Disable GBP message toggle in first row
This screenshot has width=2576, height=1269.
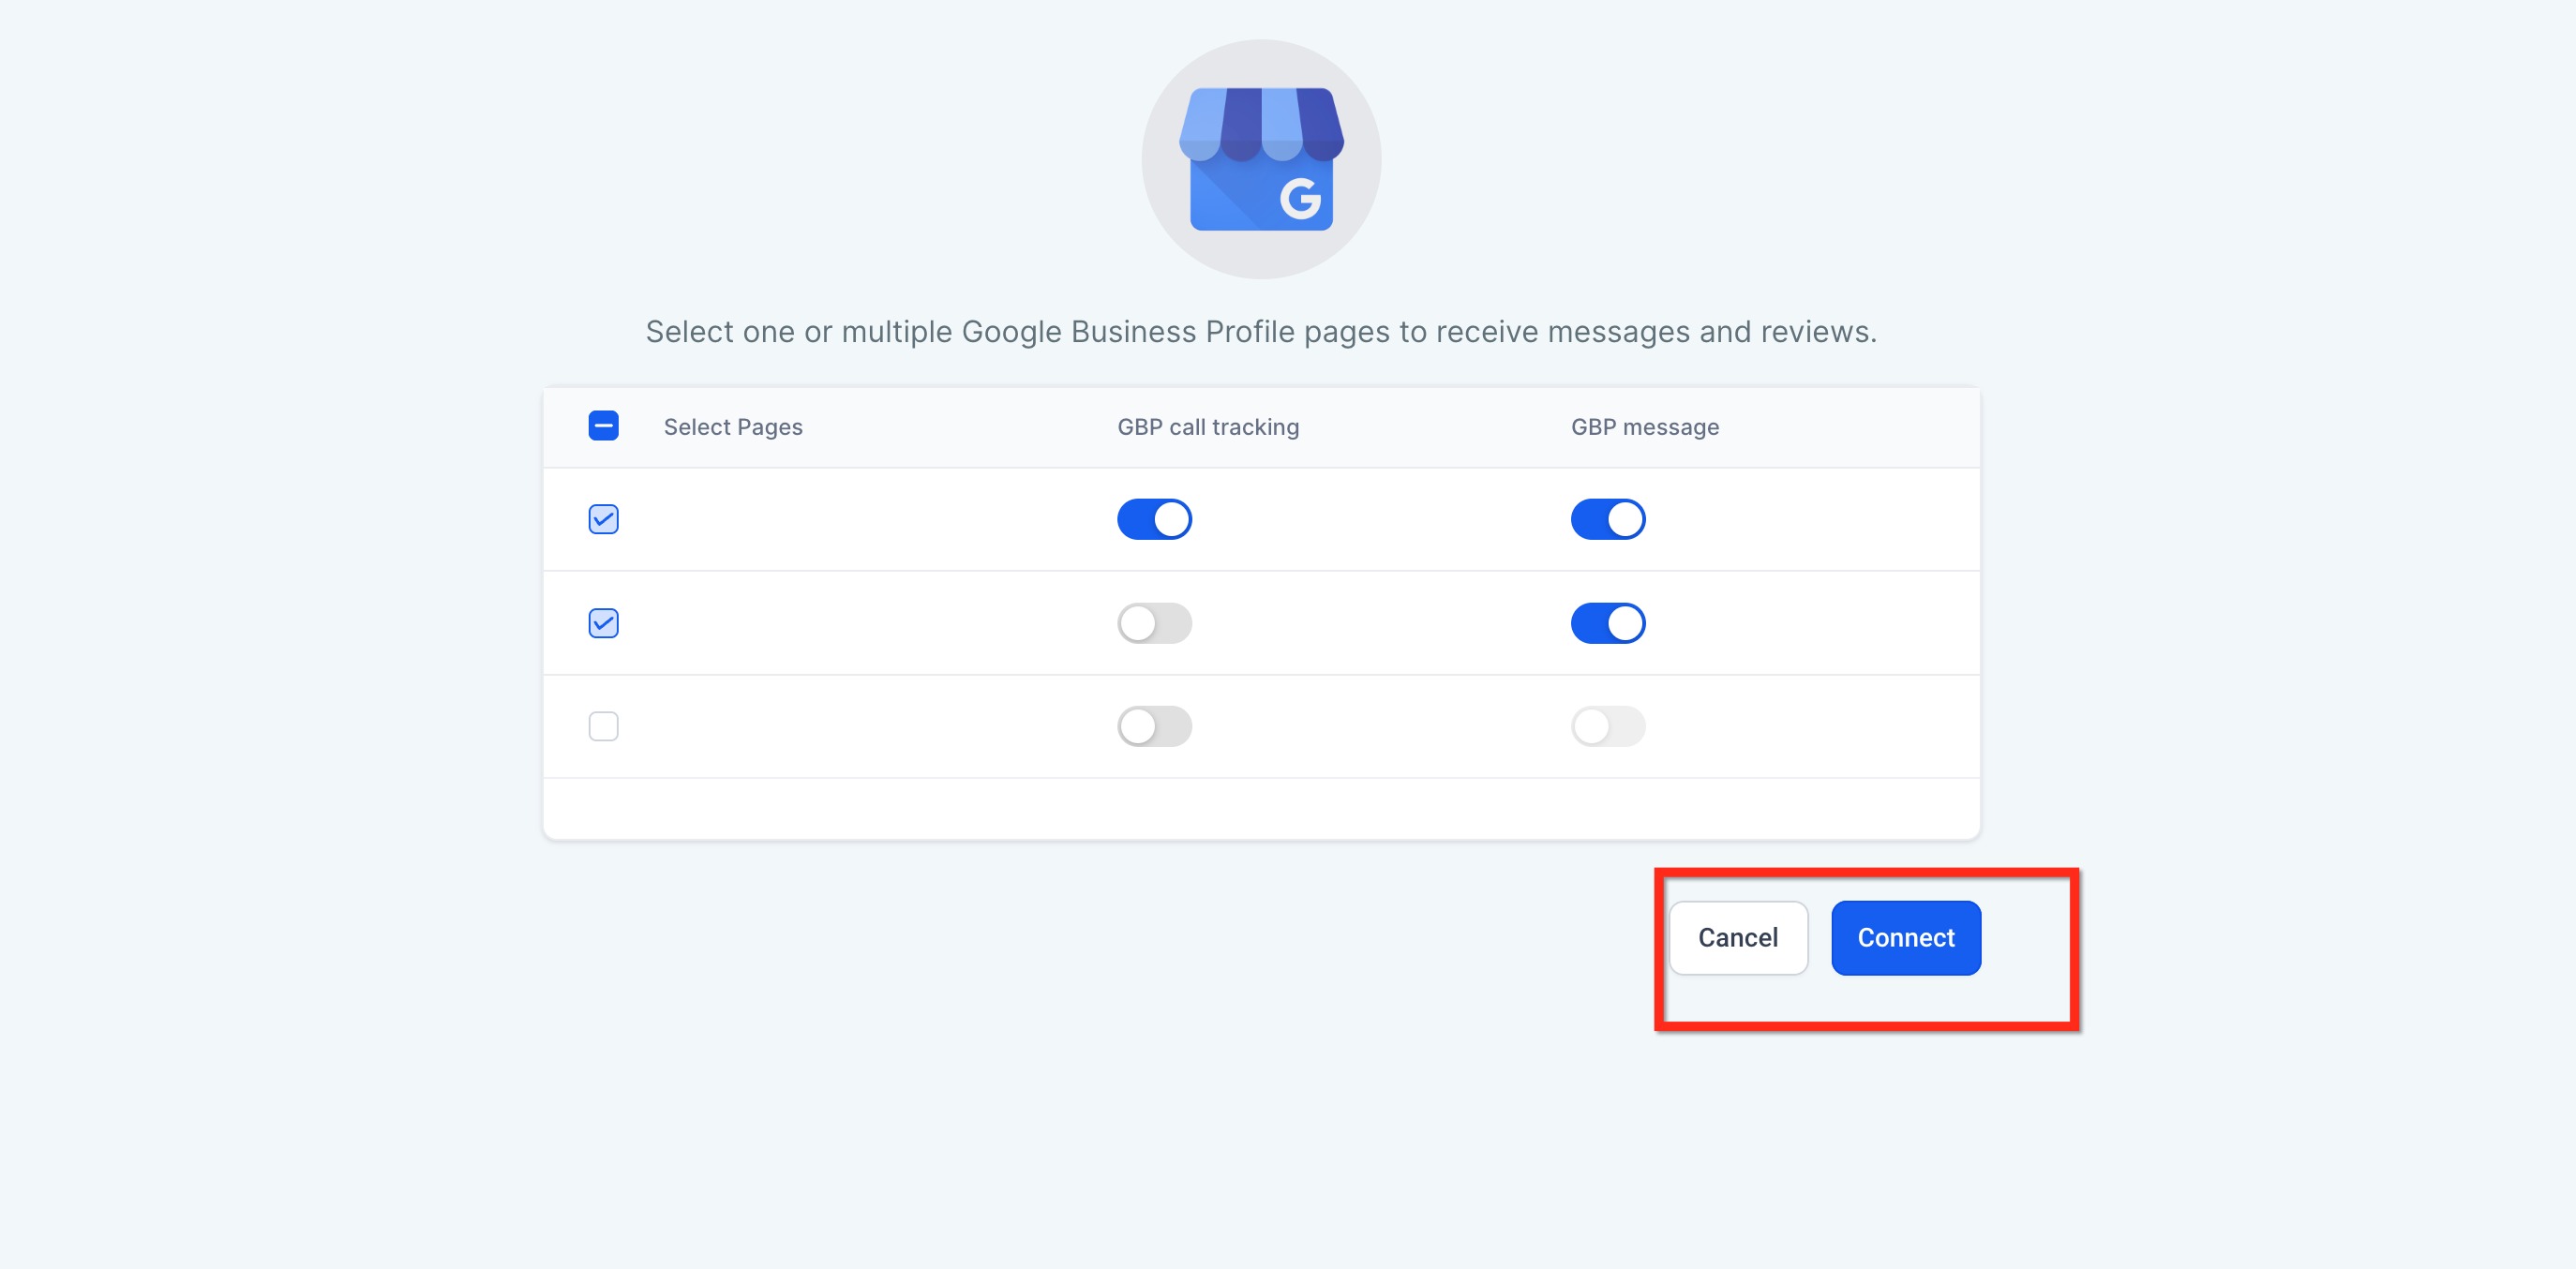click(x=1607, y=519)
